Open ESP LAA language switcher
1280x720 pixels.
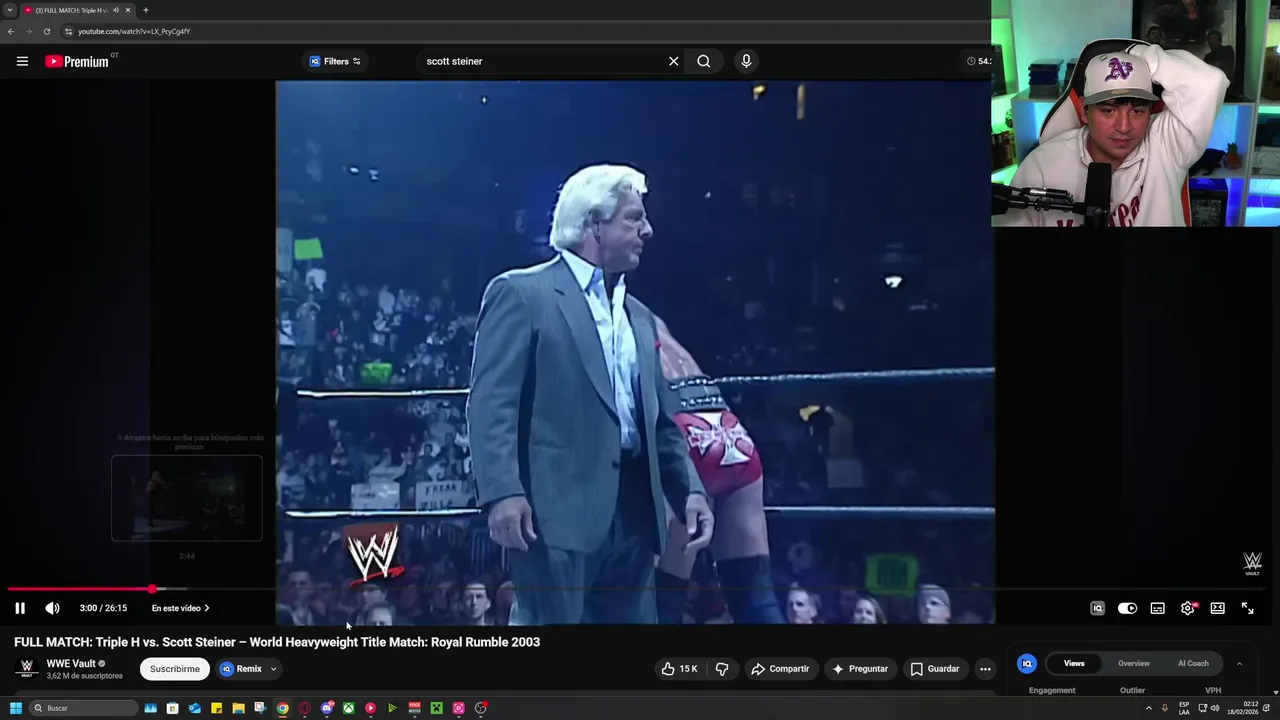[x=1184, y=708]
